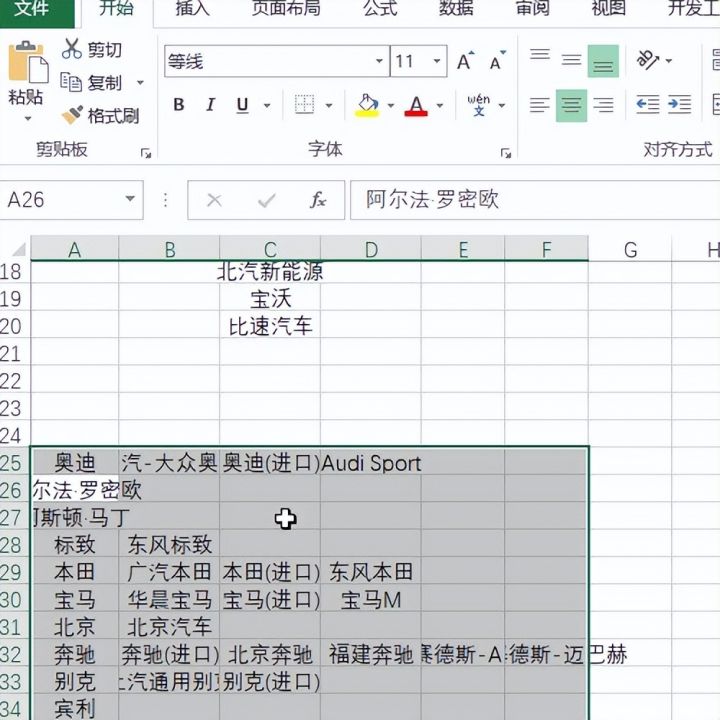Toggle underline formatting
The image size is (720, 720).
[x=242, y=105]
